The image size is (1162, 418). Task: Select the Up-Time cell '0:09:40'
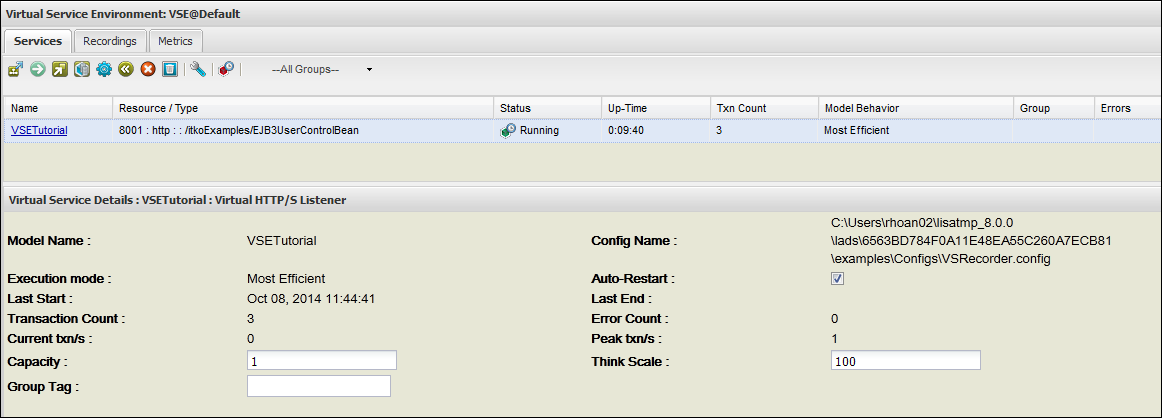[x=624, y=130]
